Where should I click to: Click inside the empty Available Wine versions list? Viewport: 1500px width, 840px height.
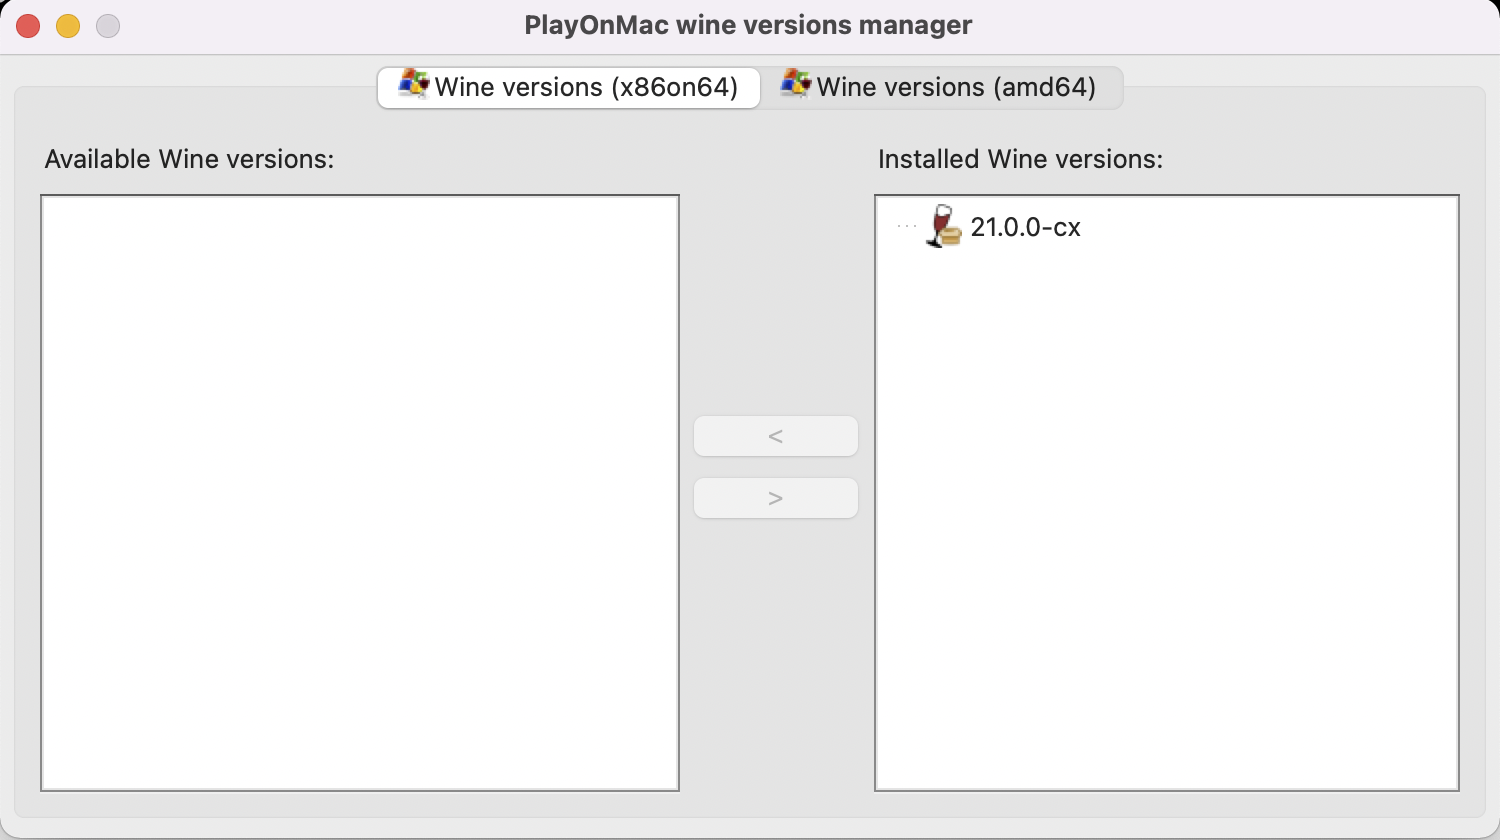click(x=360, y=492)
